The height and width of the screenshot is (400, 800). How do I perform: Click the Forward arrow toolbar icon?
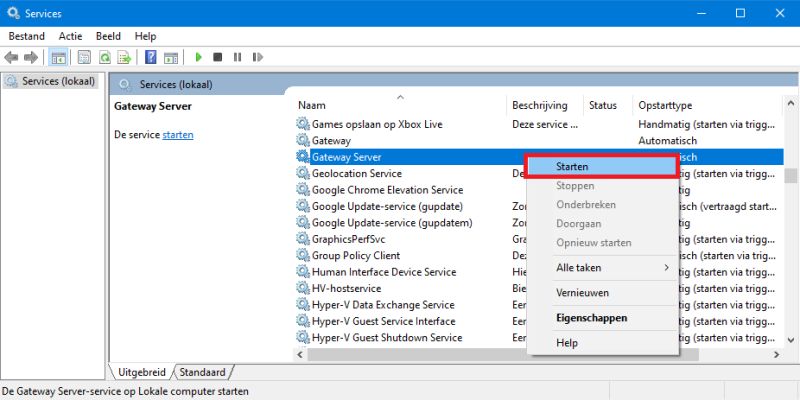point(31,58)
